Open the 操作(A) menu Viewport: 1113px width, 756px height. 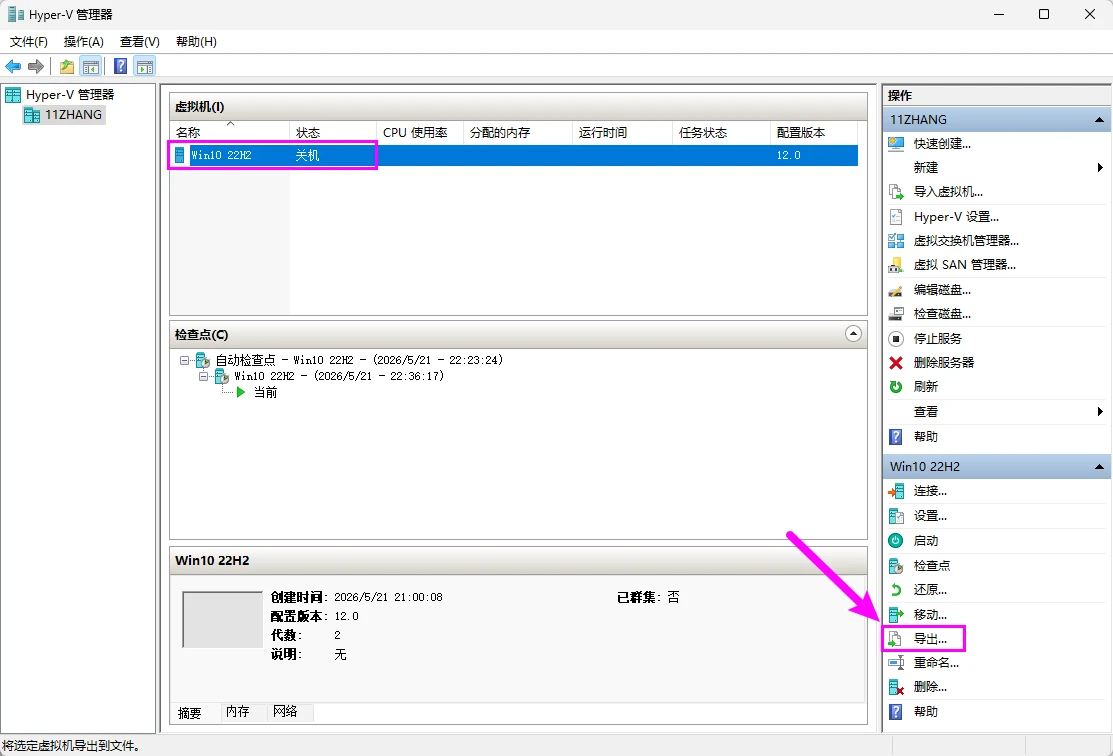(x=84, y=42)
